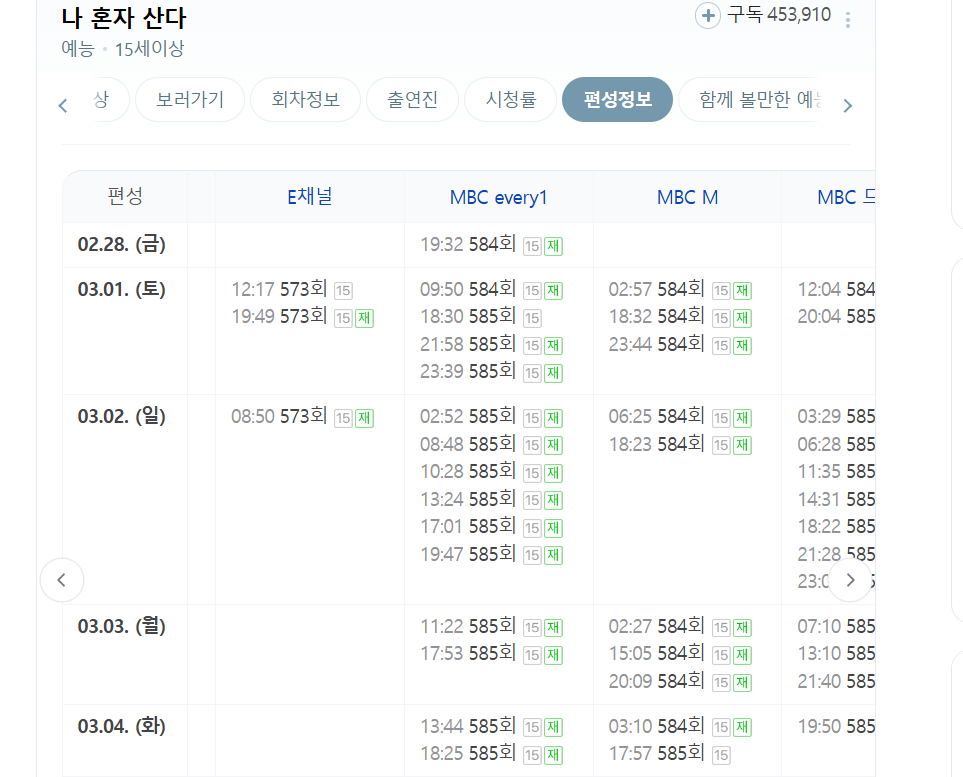
Task: Show more tabs with the right arrow
Action: tap(848, 106)
